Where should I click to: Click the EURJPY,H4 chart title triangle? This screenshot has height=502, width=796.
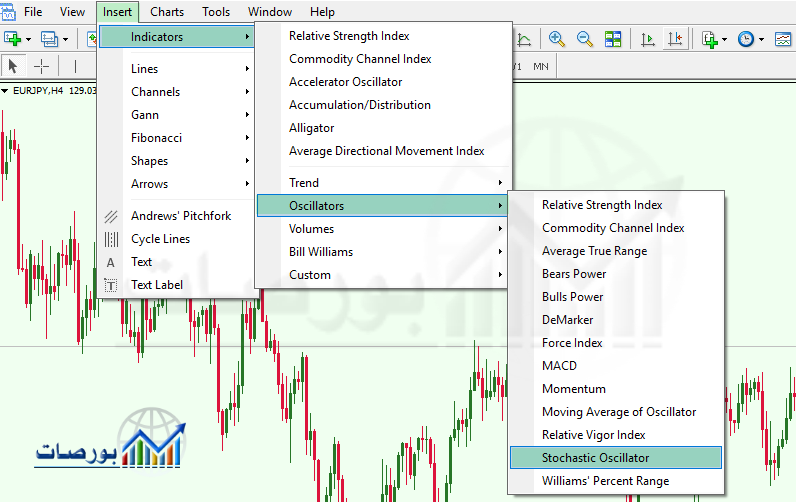click(x=5, y=91)
